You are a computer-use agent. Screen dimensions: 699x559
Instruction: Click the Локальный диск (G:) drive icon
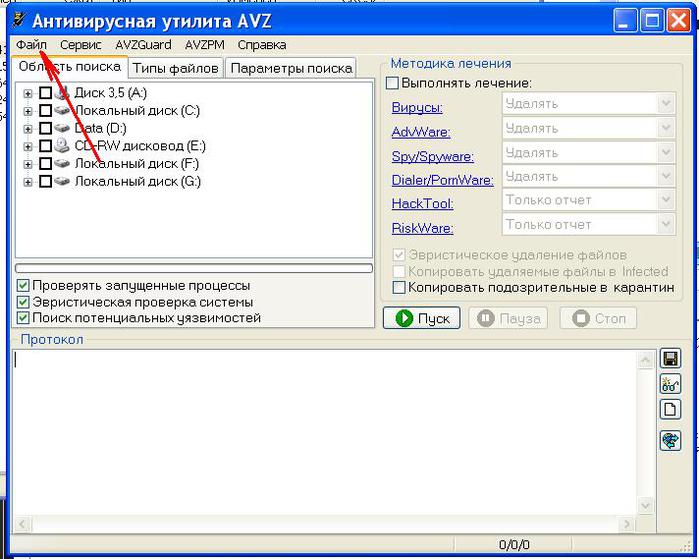coord(62,182)
